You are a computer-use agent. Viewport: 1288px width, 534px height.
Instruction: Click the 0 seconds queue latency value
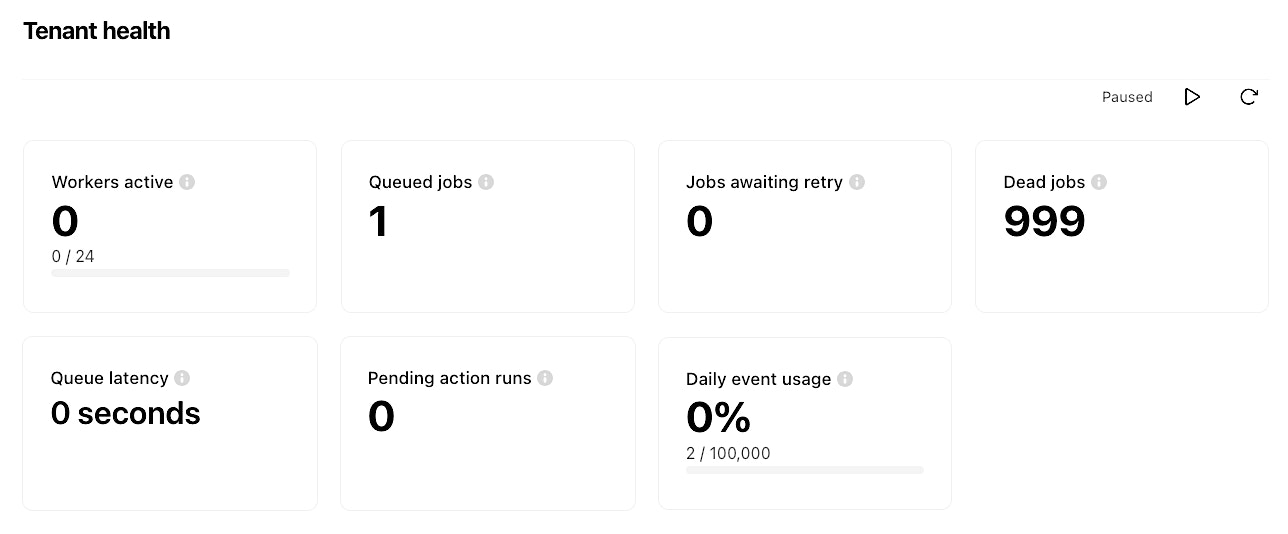(126, 413)
